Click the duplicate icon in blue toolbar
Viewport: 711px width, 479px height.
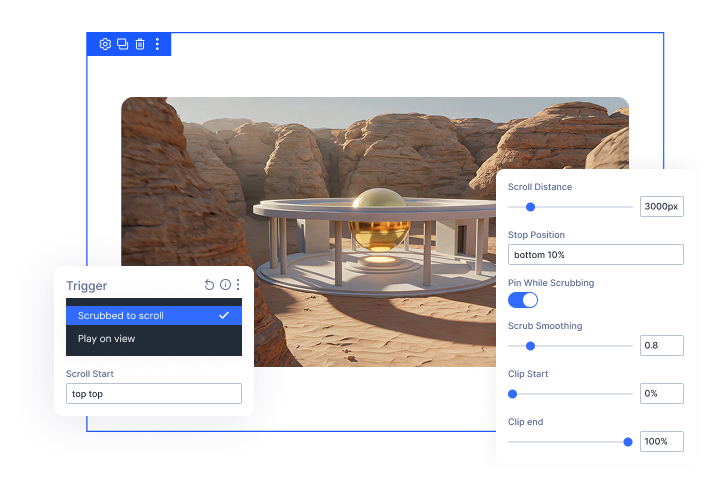(122, 44)
